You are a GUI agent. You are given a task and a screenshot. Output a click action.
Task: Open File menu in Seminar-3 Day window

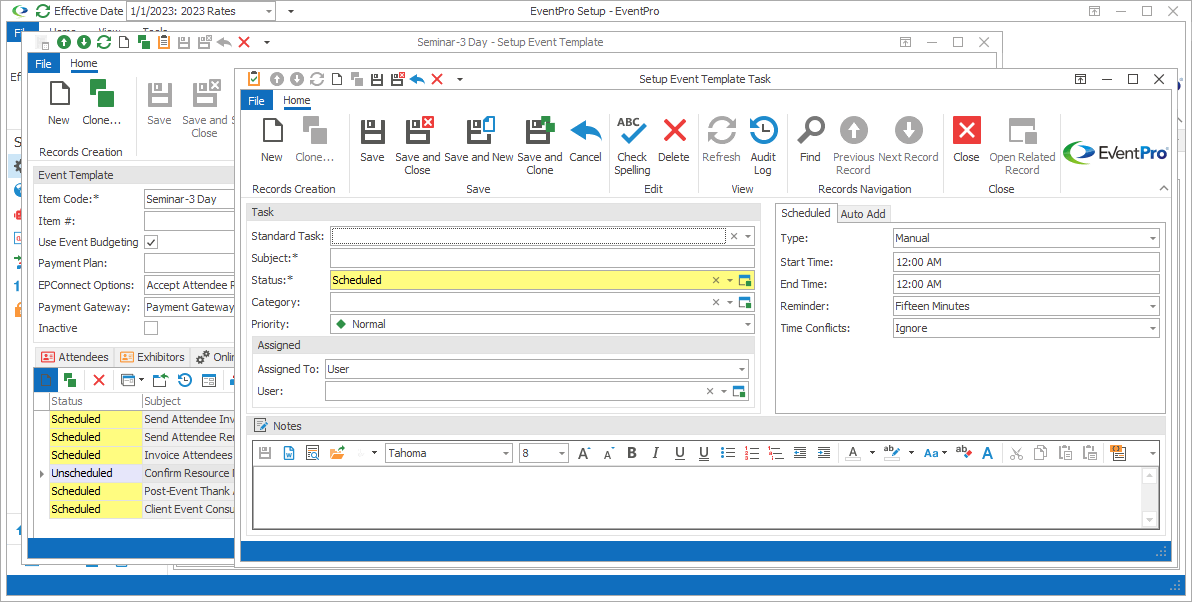point(43,63)
